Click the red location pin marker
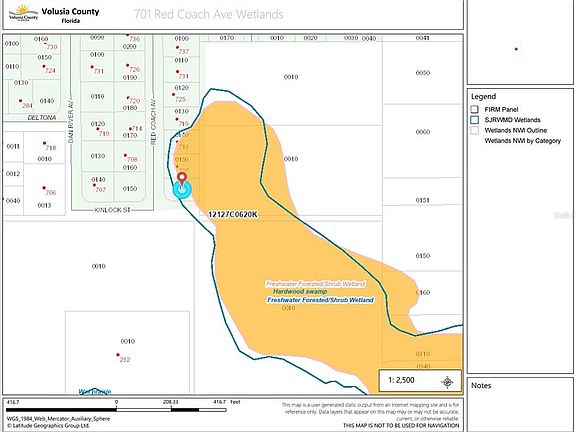This screenshot has width=576, height=432. [182, 179]
